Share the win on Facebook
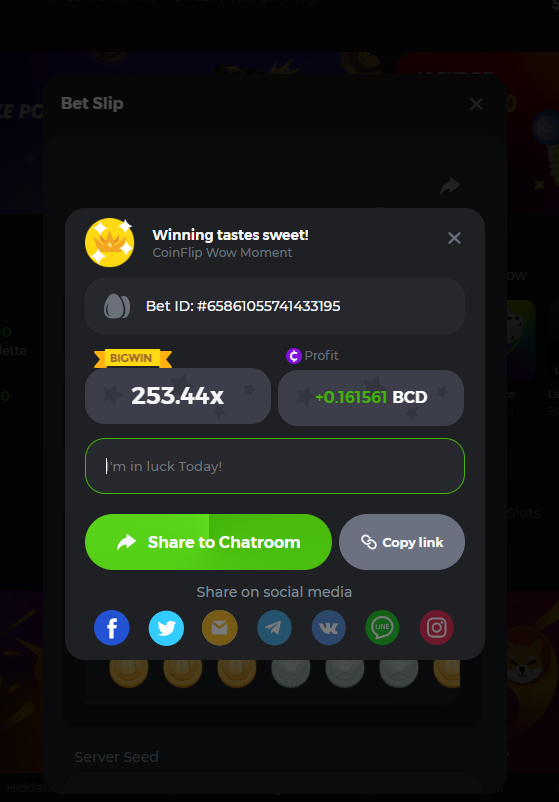The height and width of the screenshot is (802, 559). pyautogui.click(x=111, y=628)
